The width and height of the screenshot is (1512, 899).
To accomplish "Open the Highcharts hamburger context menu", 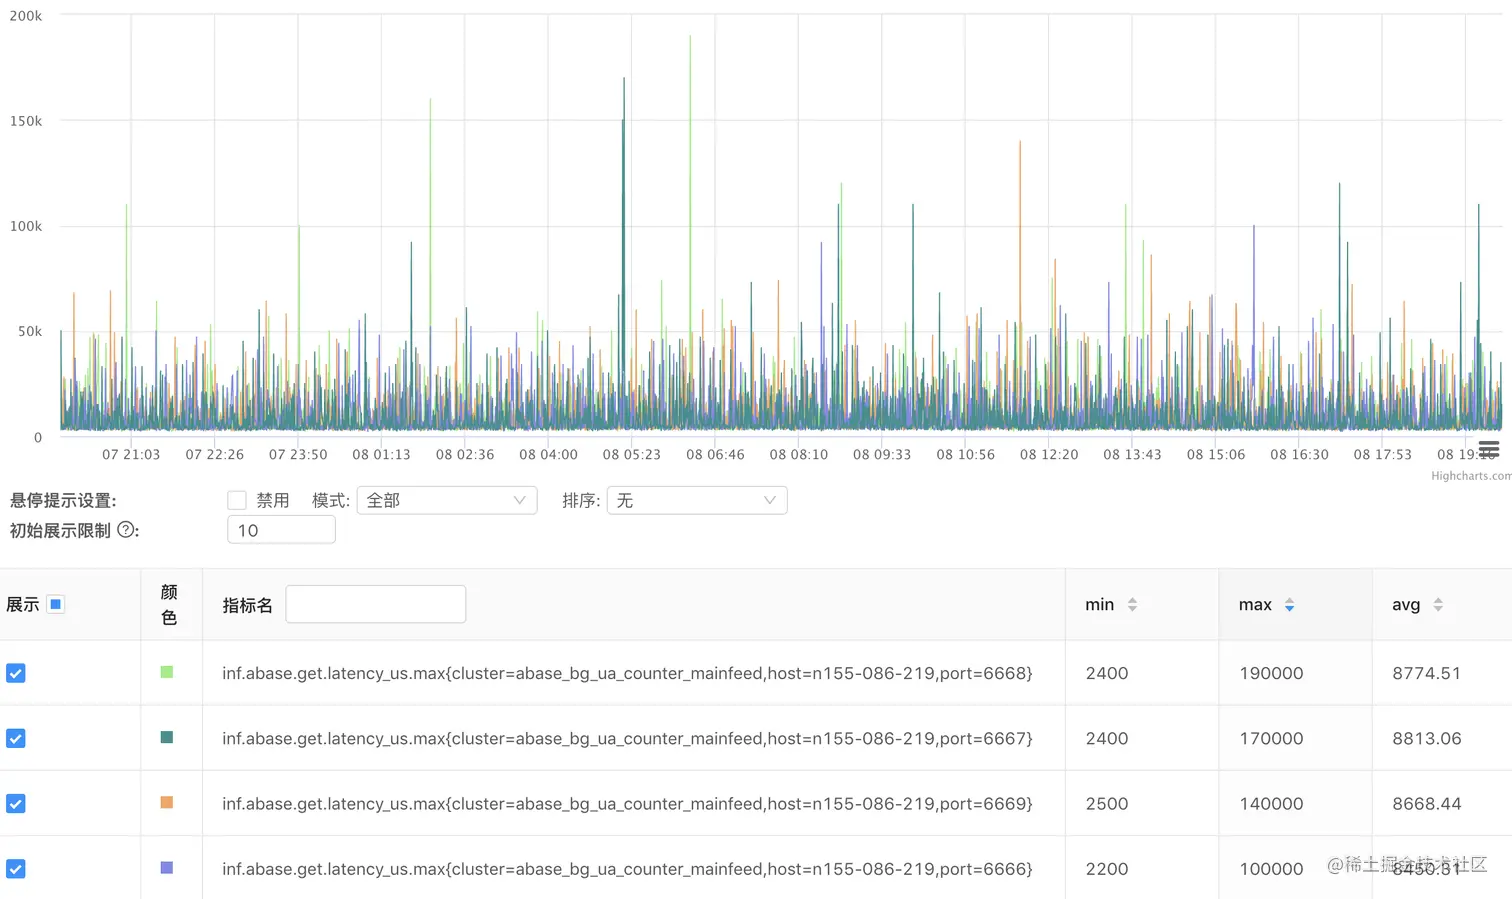I will click(1488, 449).
